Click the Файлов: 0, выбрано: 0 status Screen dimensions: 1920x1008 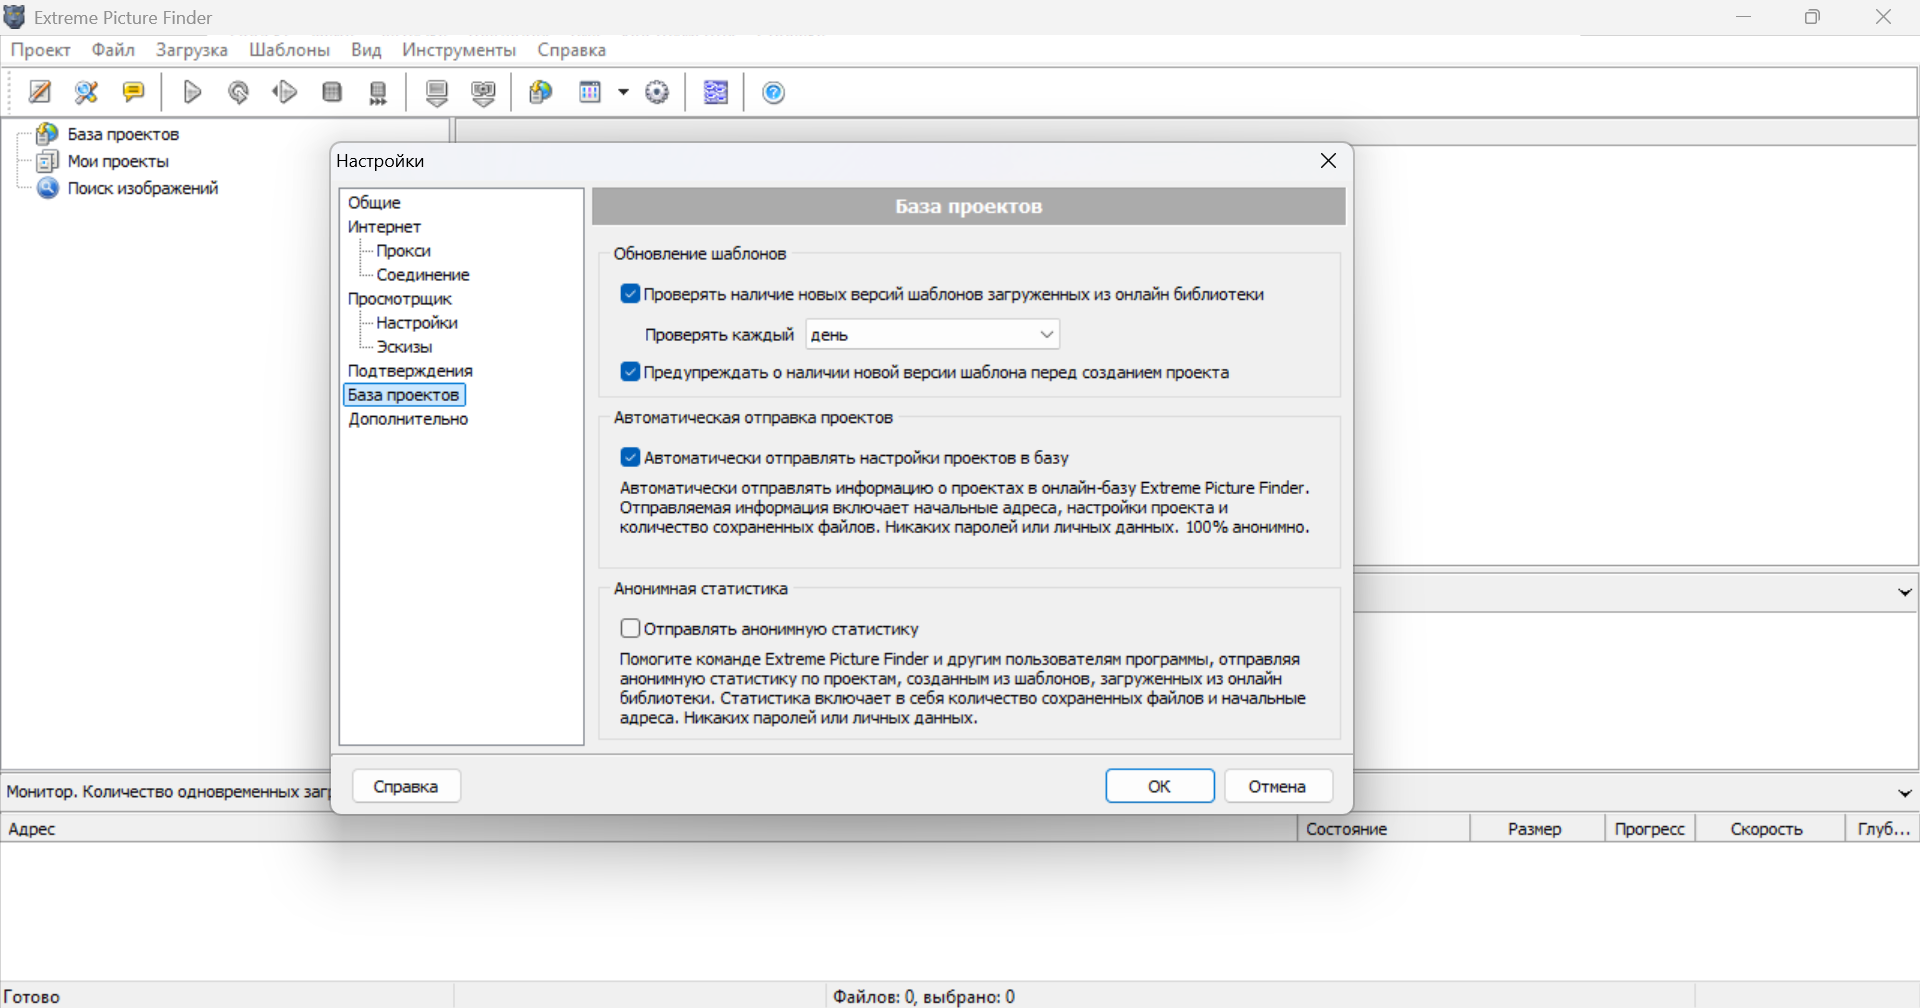[x=923, y=997]
